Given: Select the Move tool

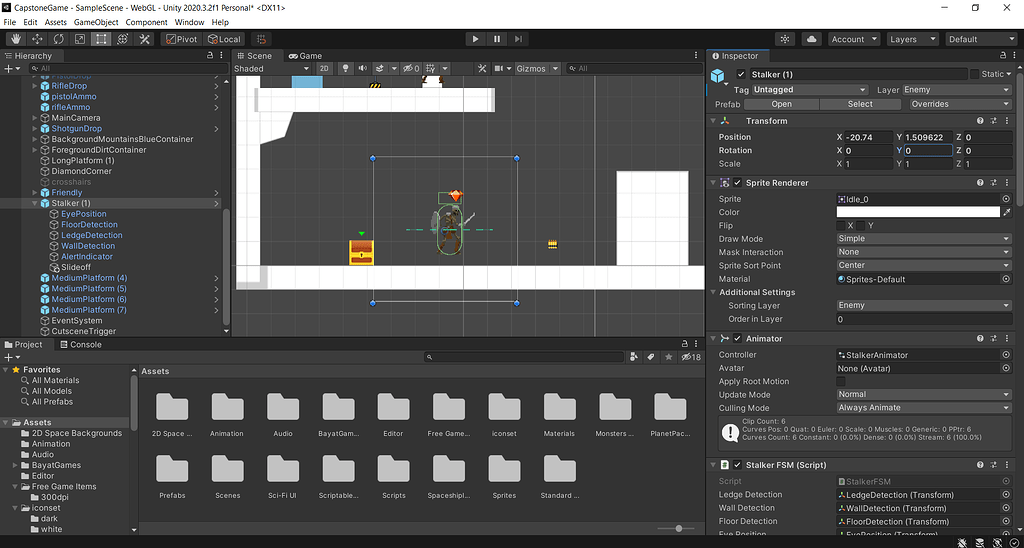Looking at the screenshot, I should click(37, 39).
